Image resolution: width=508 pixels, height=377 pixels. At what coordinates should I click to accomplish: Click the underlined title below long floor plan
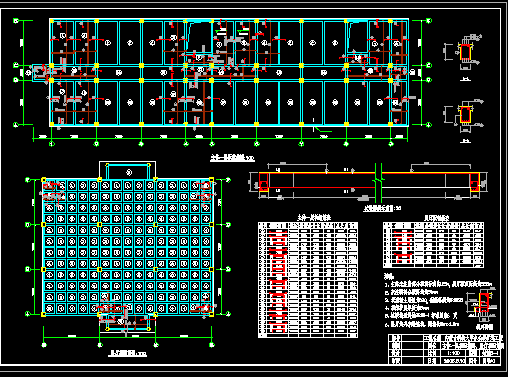[x=232, y=158]
